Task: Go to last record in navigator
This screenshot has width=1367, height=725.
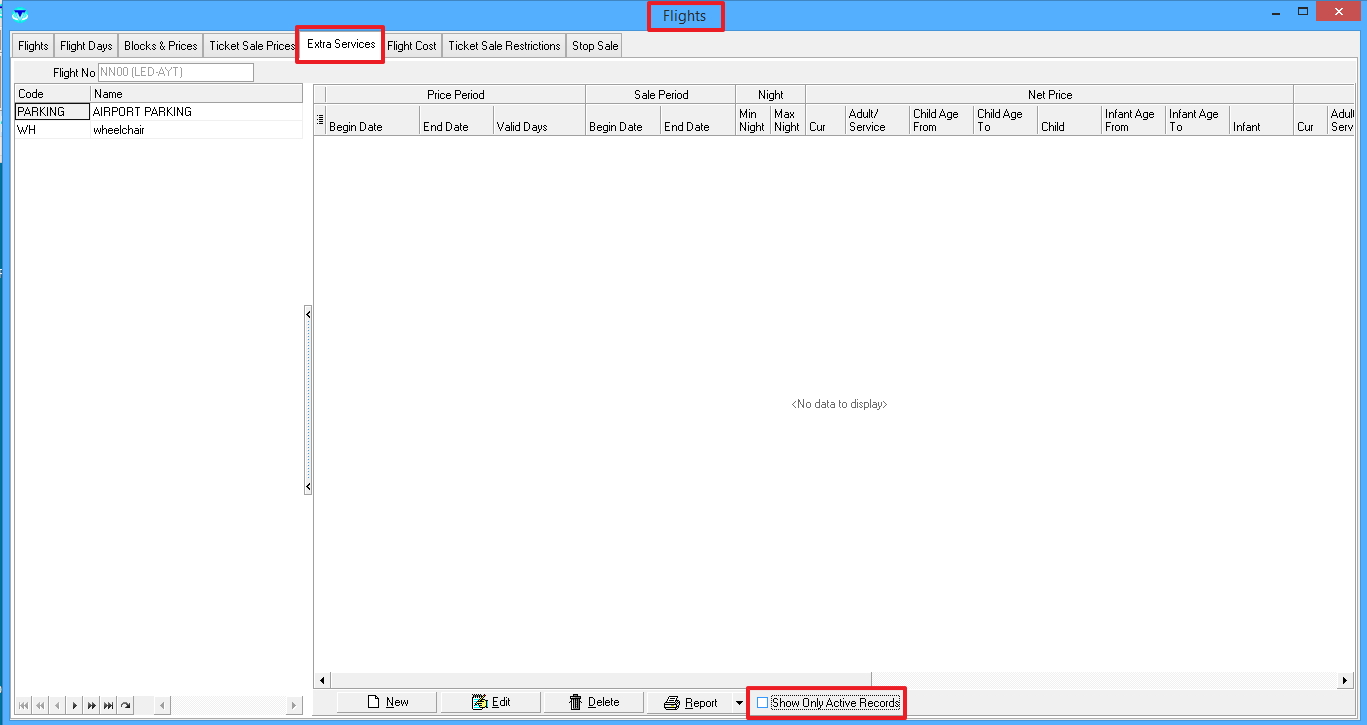Action: point(108,706)
